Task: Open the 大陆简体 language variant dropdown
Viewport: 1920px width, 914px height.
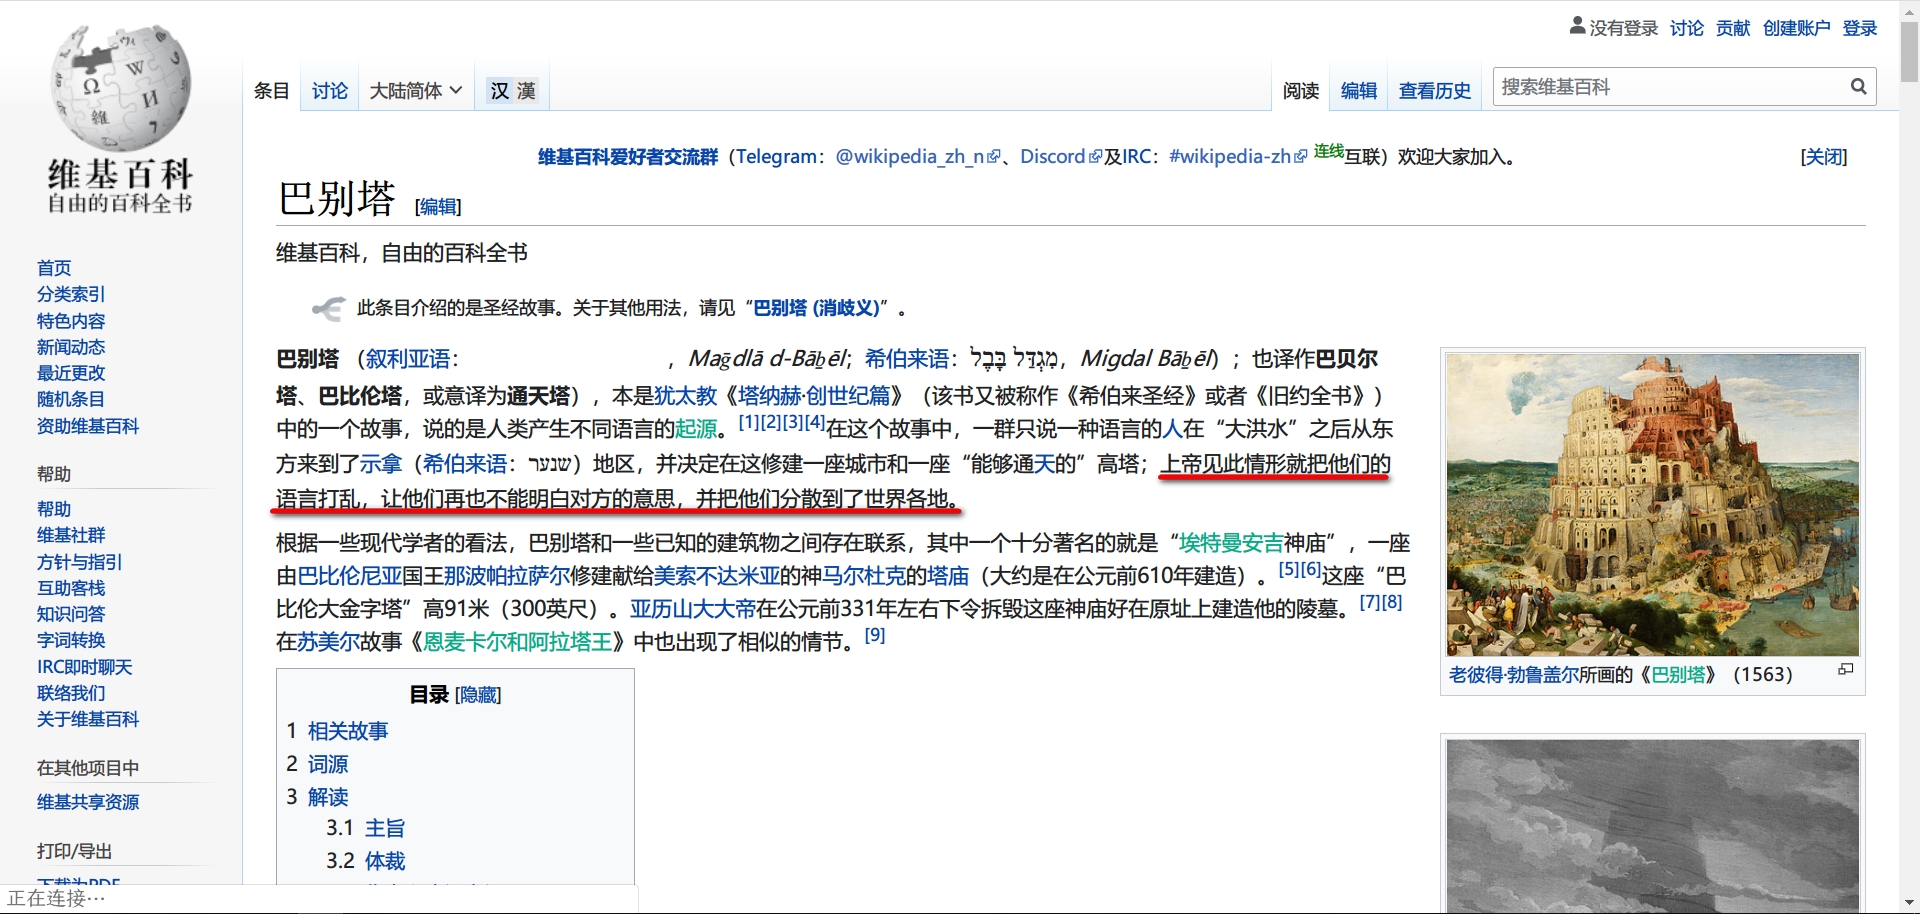Action: (x=415, y=91)
